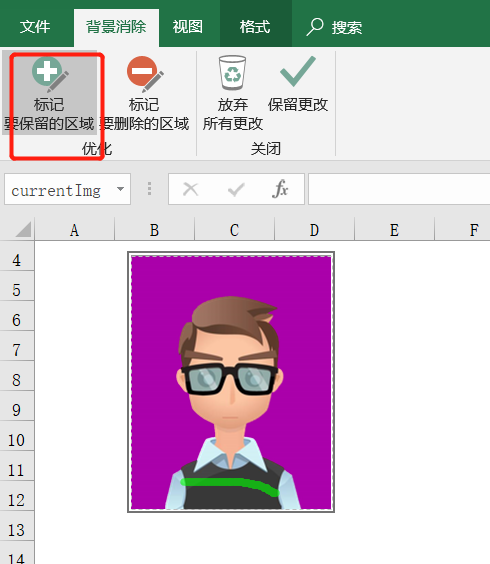Viewport: 490px width, 564px height.
Task: Select column A header
Action: (x=74, y=229)
